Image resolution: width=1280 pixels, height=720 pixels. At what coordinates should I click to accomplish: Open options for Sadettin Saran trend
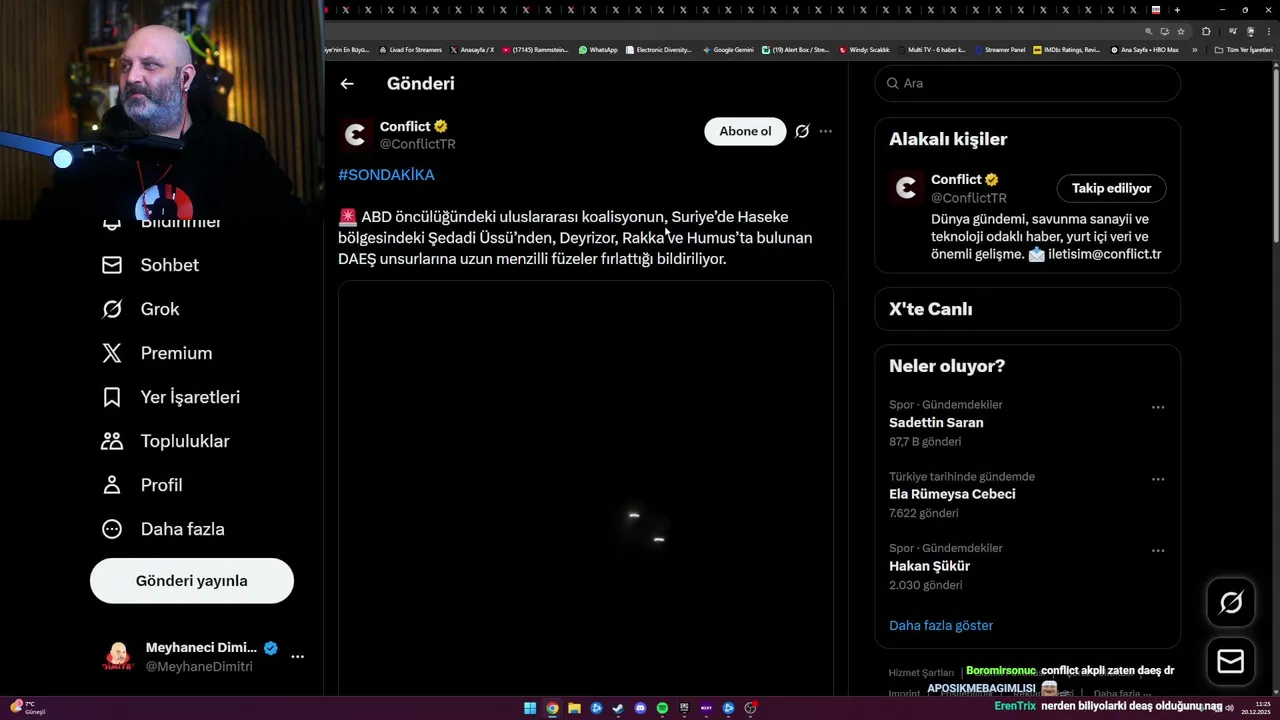[x=1158, y=407]
